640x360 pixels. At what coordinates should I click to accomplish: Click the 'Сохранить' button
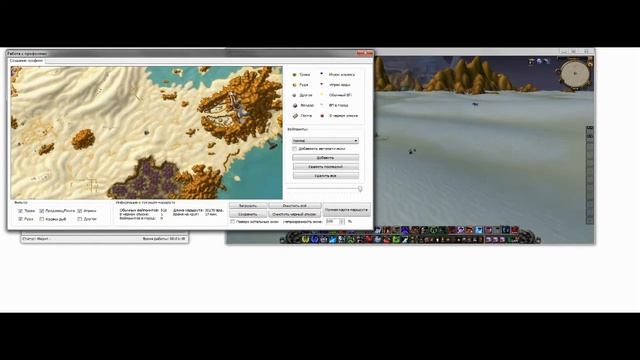click(248, 214)
